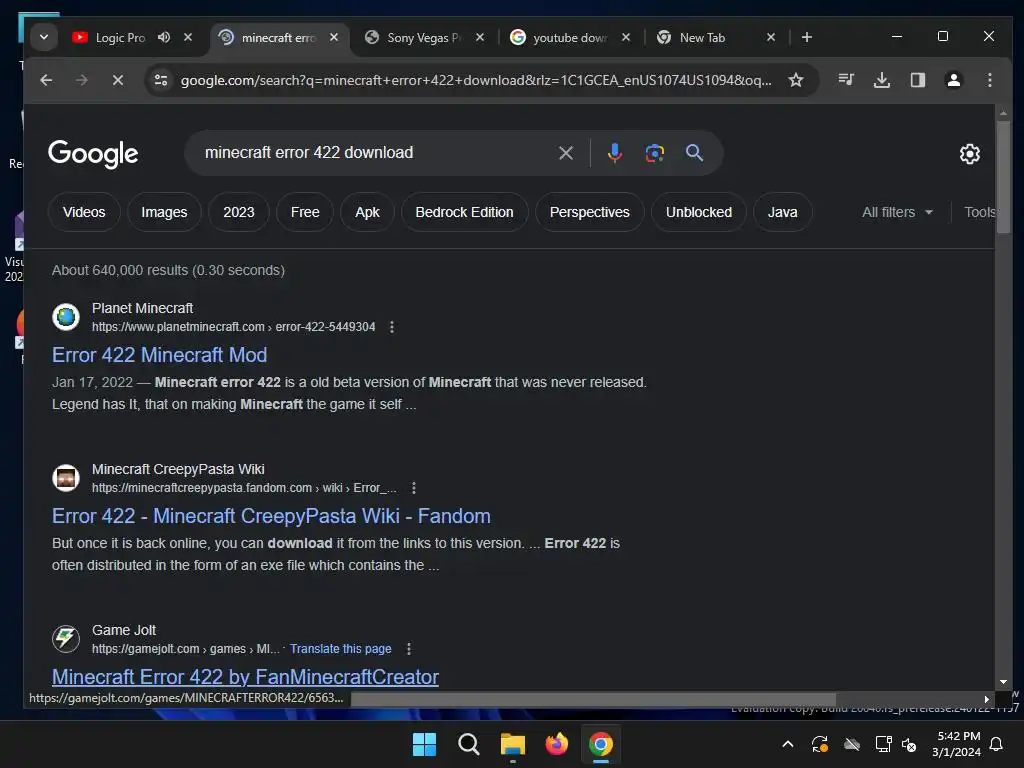Open Error 422 Minecraft Mod result

pos(159,355)
